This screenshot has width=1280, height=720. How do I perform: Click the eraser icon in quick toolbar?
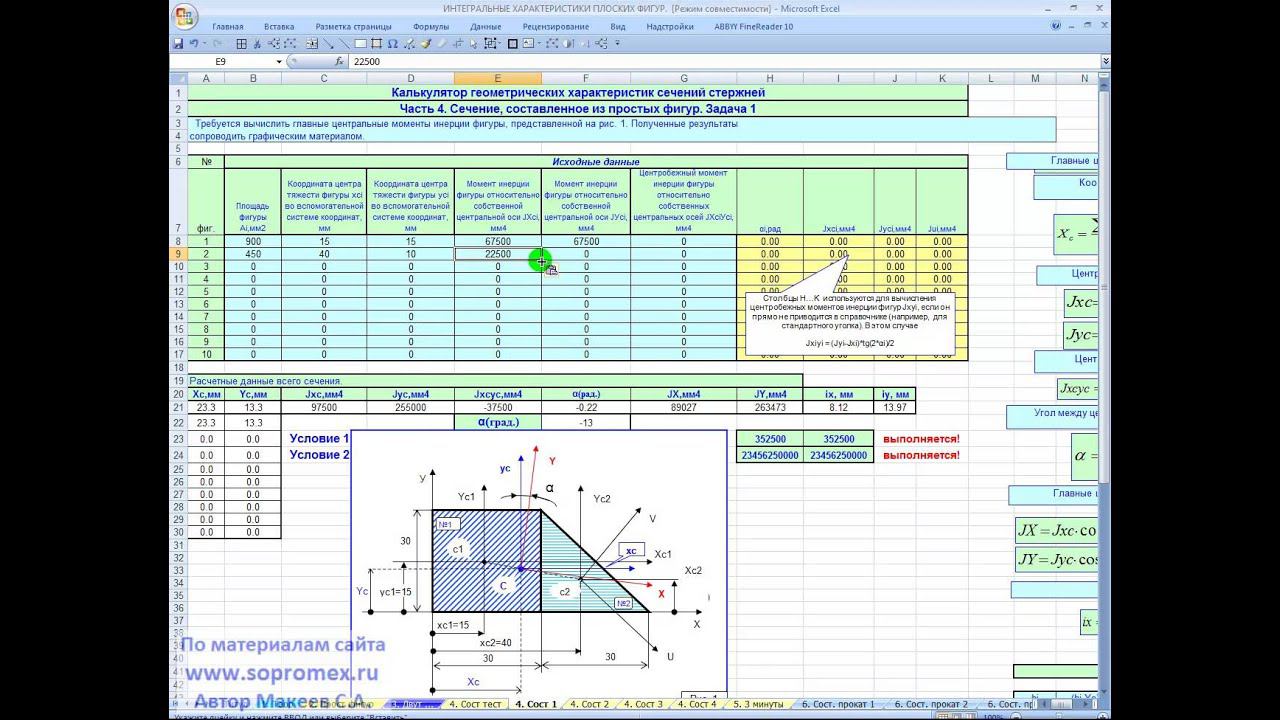coord(441,44)
